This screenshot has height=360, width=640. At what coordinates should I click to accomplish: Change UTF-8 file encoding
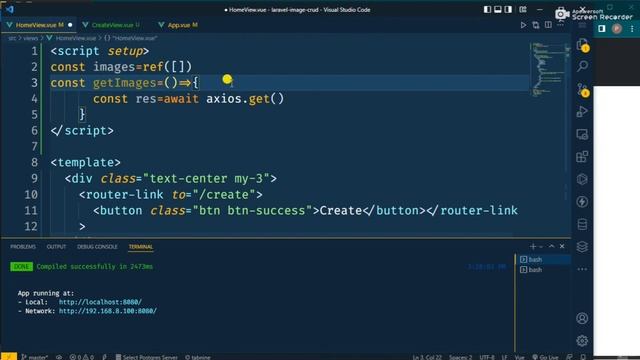(x=487, y=357)
